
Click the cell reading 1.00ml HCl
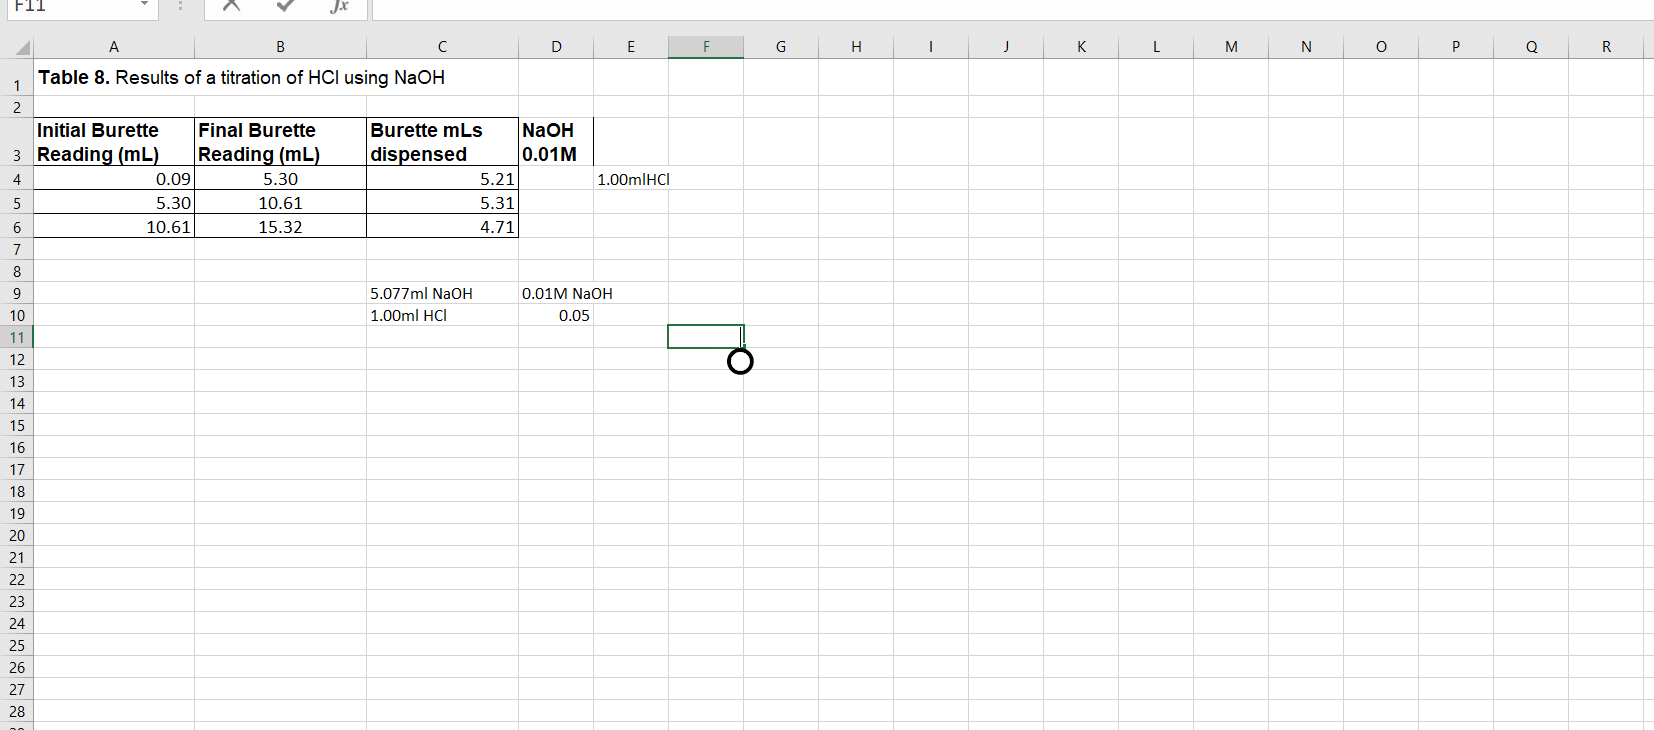pyautogui.click(x=442, y=315)
